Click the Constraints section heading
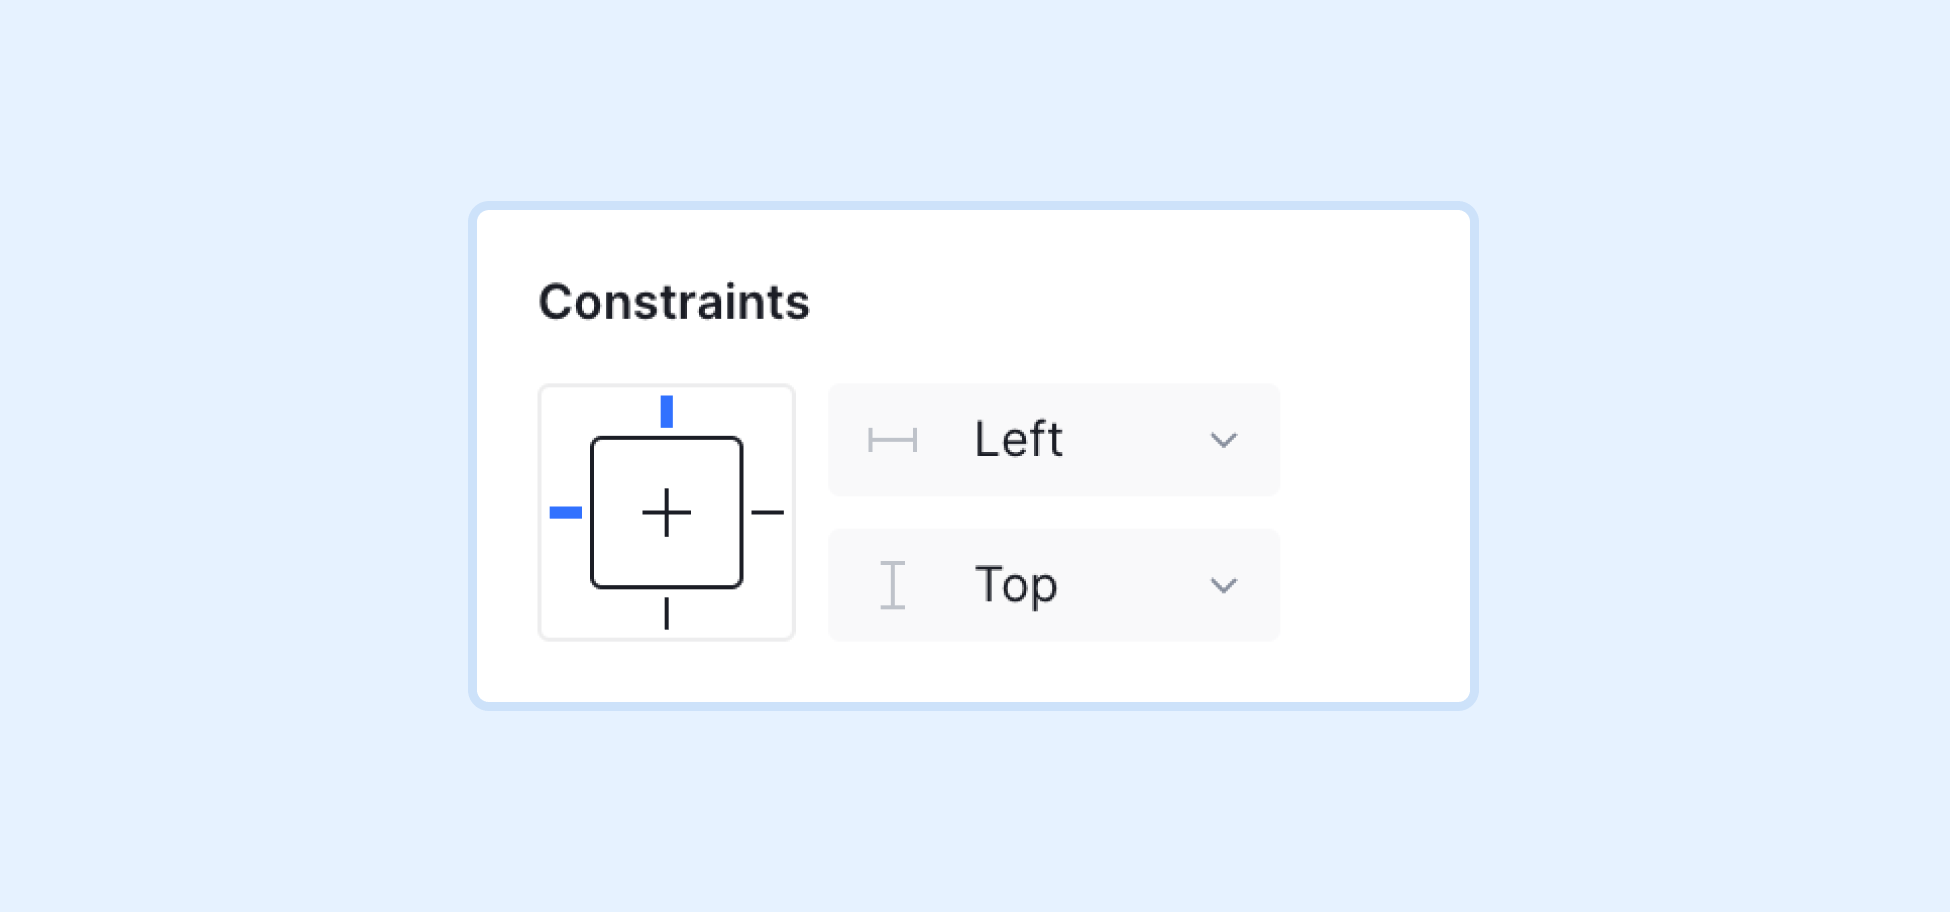Image resolution: width=1950 pixels, height=912 pixels. pyautogui.click(x=674, y=302)
